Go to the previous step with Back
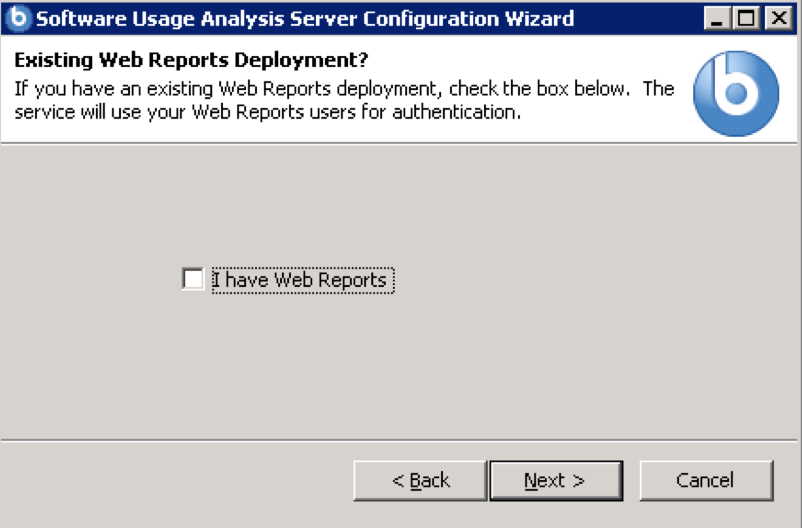802x528 pixels. coord(420,481)
